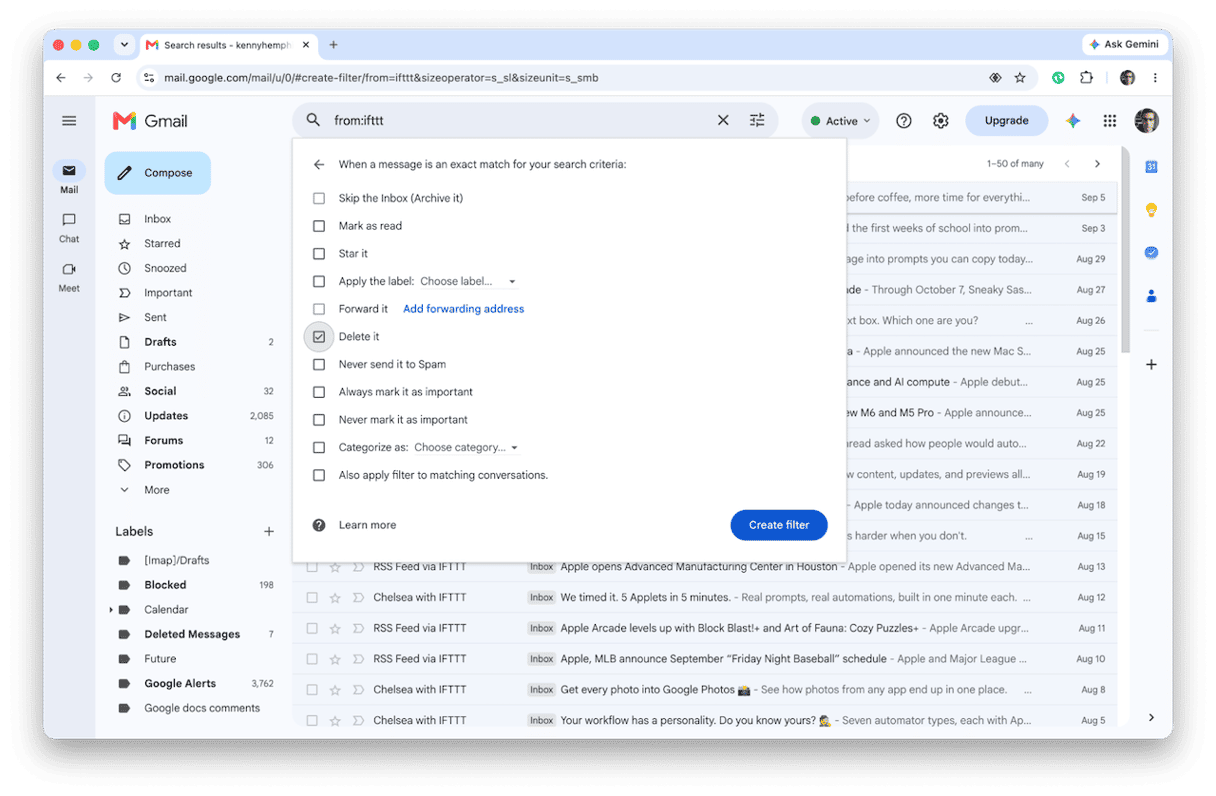Open the Chrome extensions puzzle icon
The height and width of the screenshot is (796, 1216).
(x=1086, y=77)
